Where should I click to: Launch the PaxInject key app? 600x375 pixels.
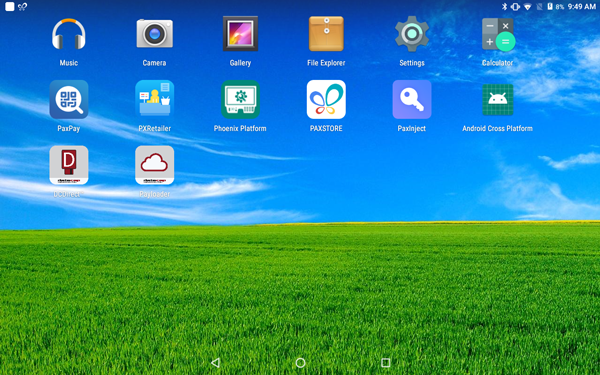[x=412, y=99]
